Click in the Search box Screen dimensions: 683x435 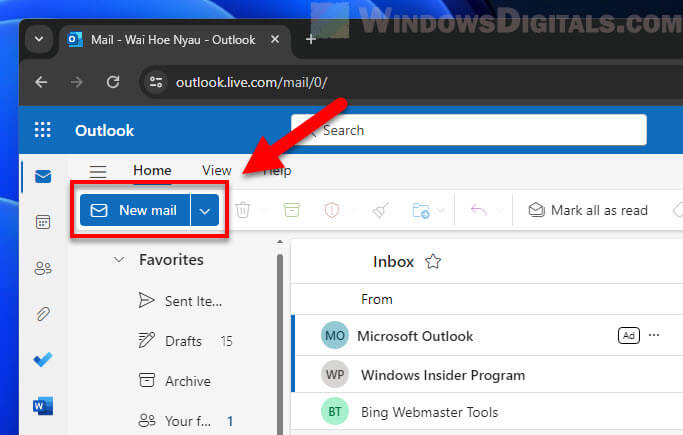[x=469, y=130]
